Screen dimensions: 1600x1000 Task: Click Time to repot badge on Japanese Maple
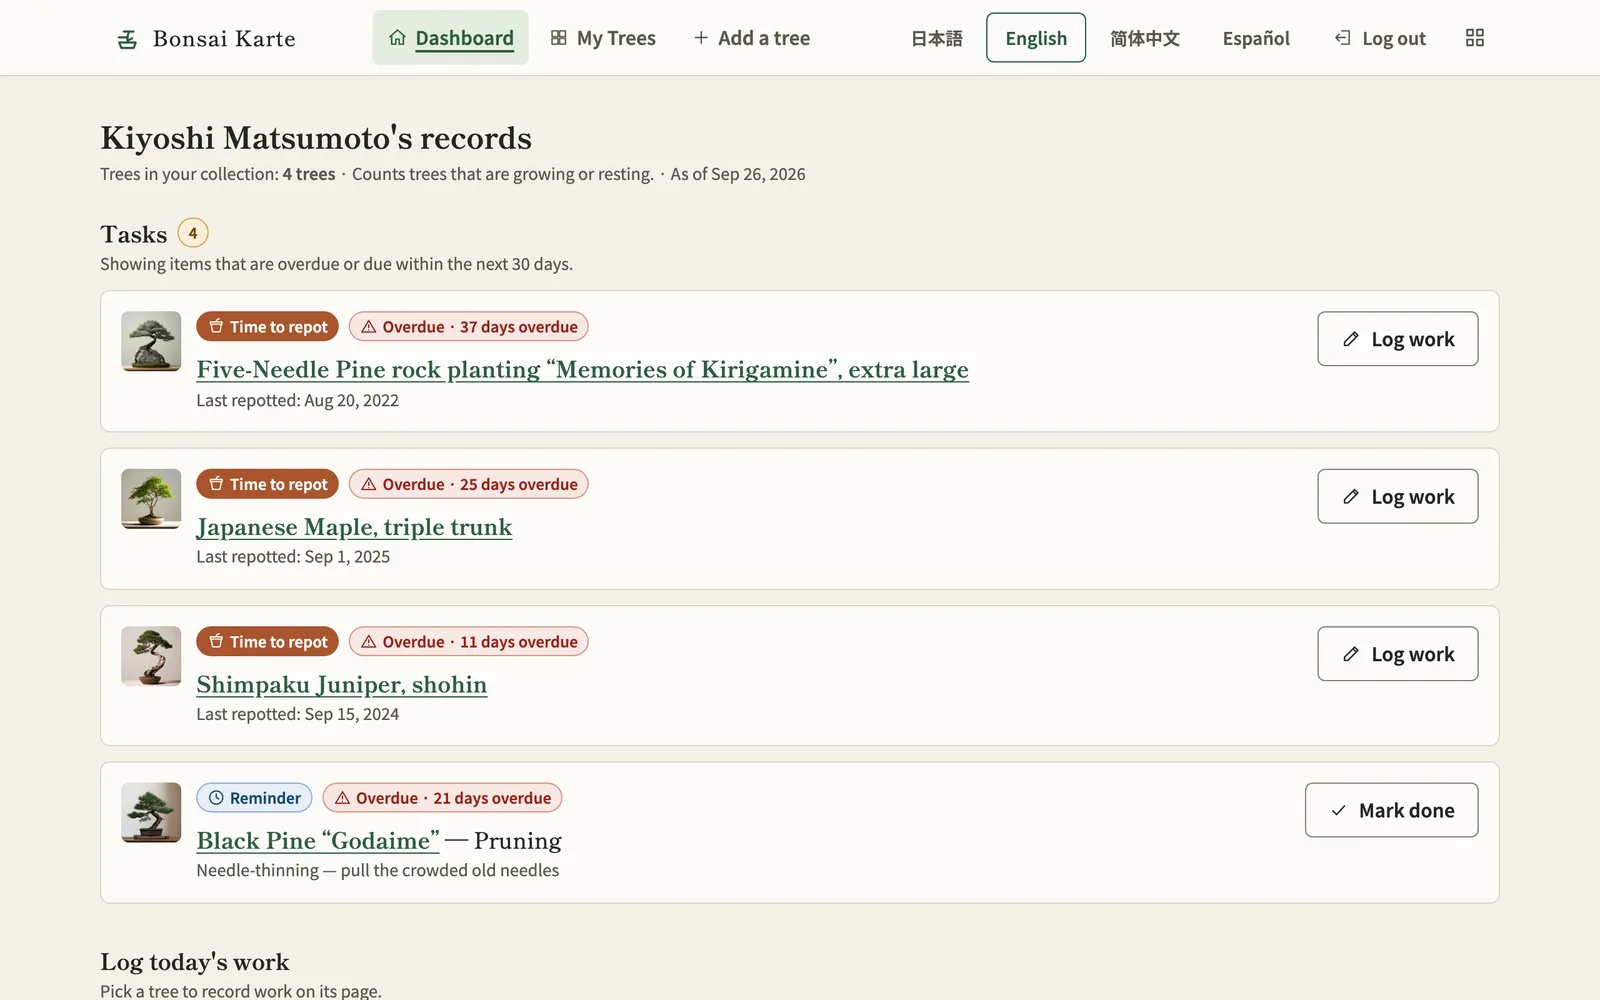(x=268, y=484)
